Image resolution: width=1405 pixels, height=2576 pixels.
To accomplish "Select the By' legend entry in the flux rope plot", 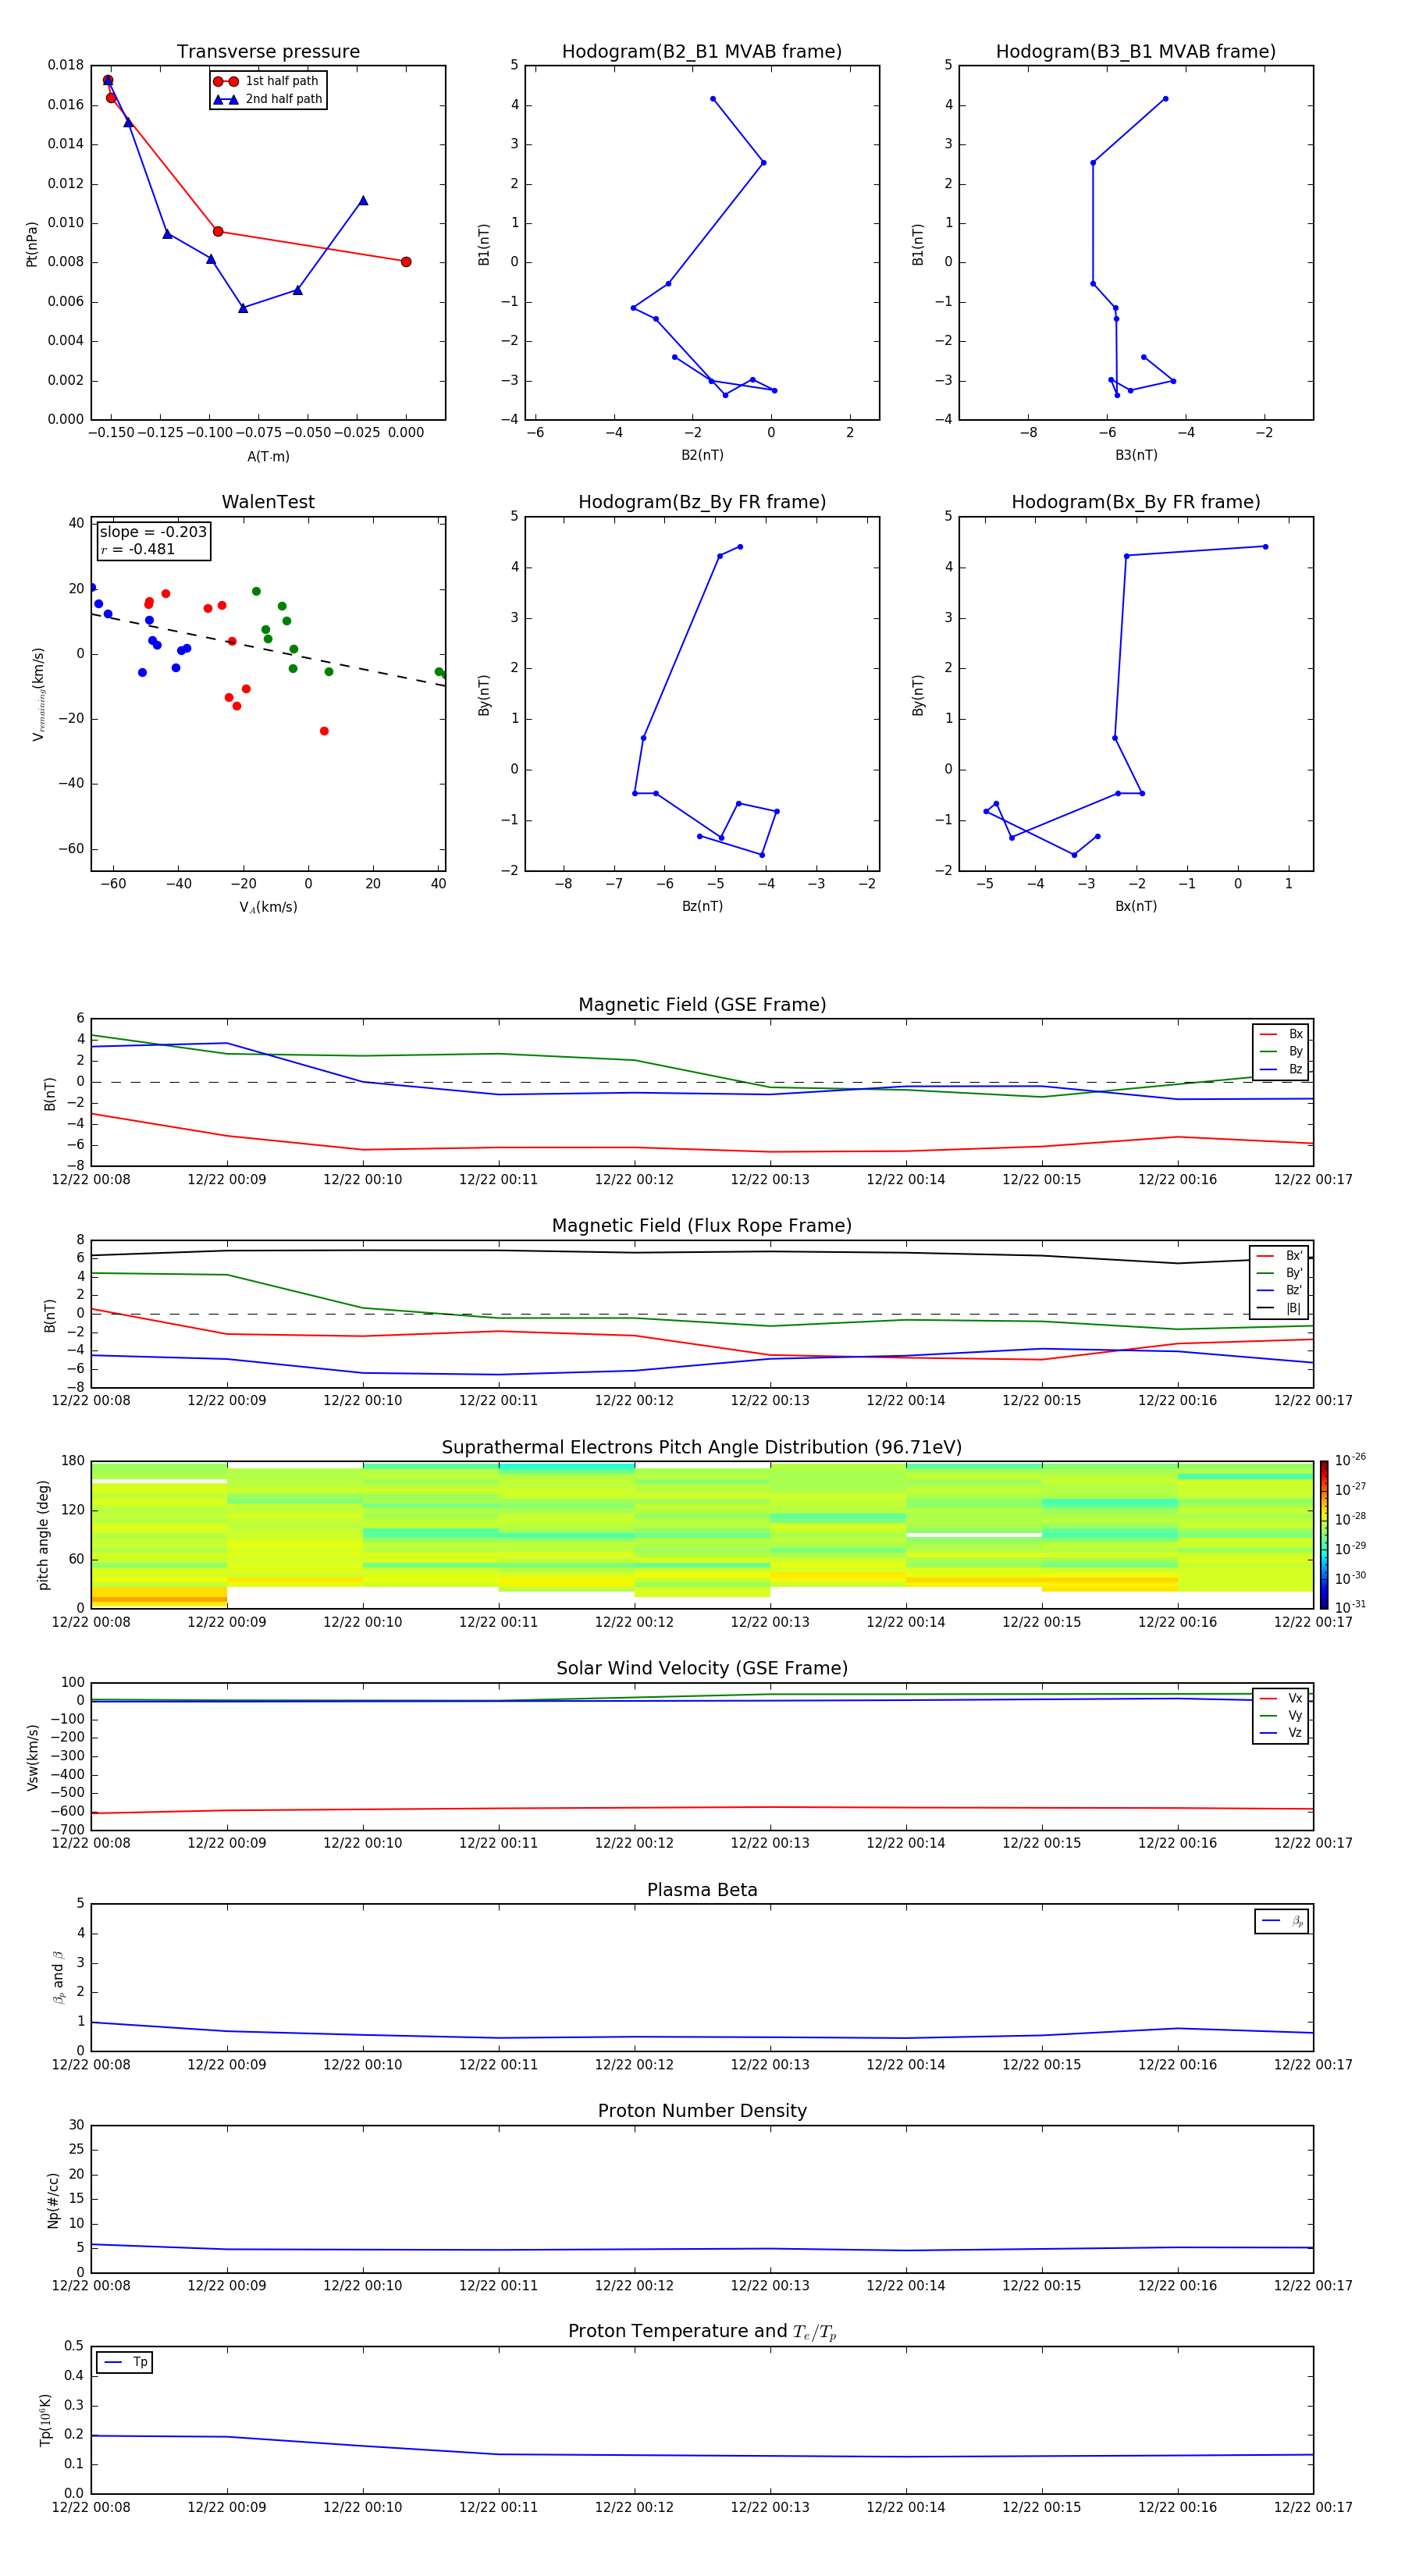I will tap(1280, 1273).
